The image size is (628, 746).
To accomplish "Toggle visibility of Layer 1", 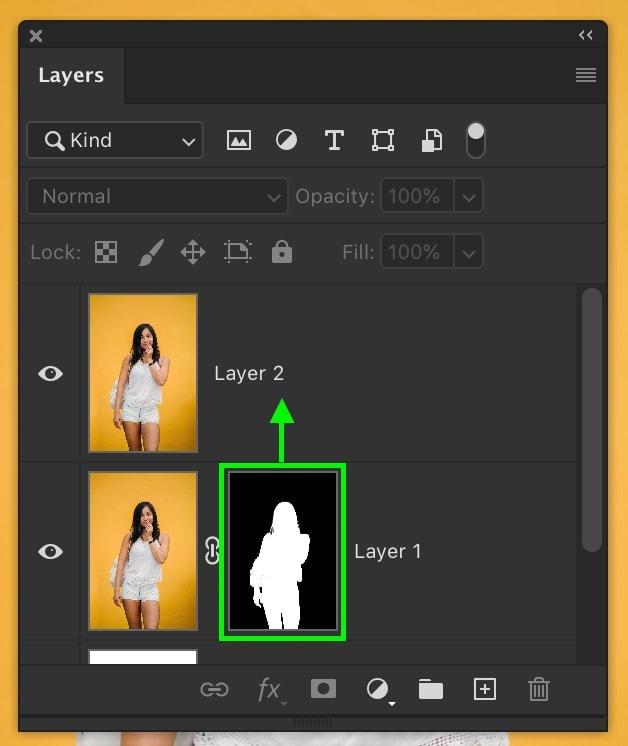I will coord(50,551).
